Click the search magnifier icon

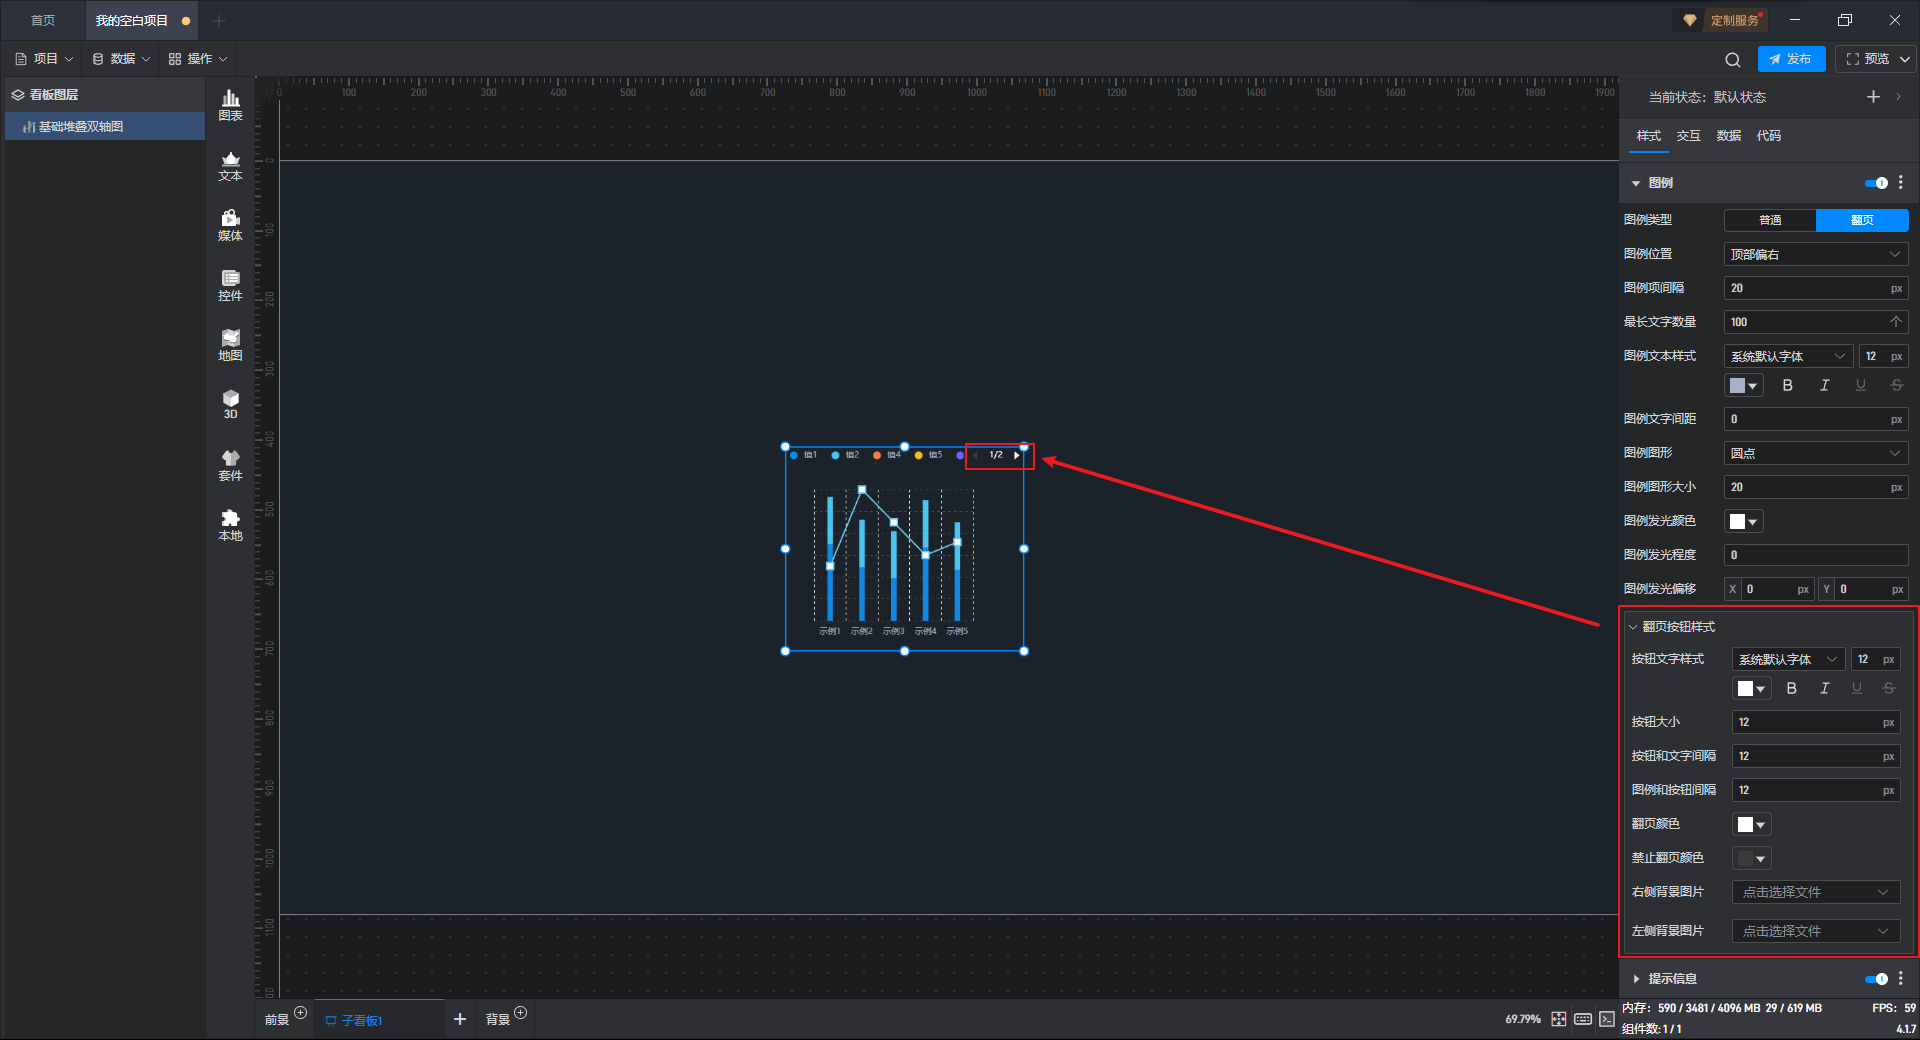click(x=1733, y=59)
